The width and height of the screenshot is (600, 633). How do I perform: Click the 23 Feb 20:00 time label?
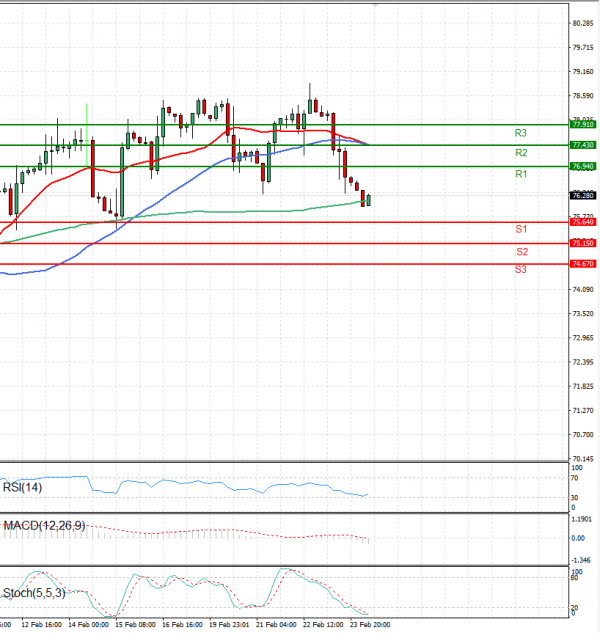click(x=370, y=625)
